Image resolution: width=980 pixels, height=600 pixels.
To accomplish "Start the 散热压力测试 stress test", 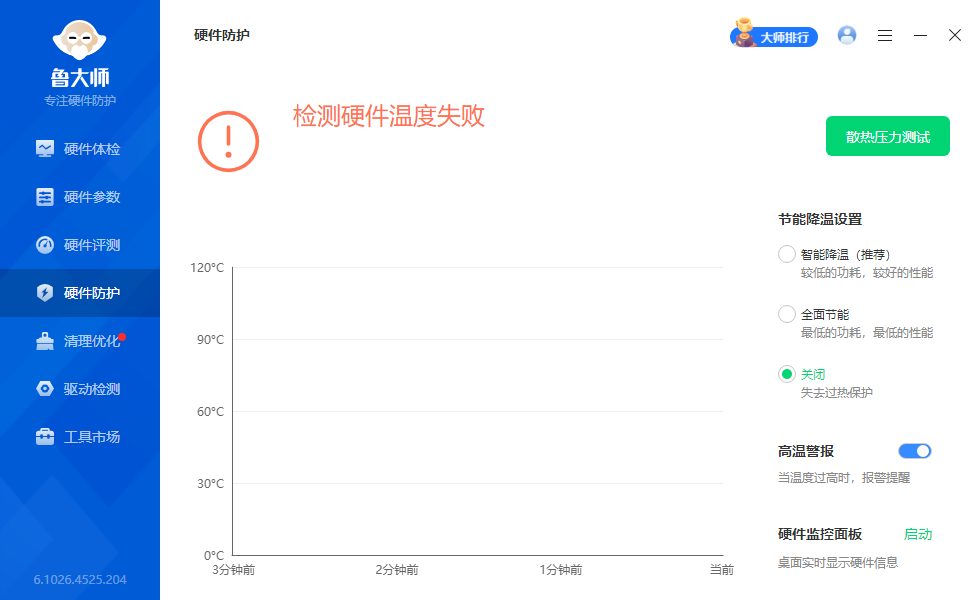I will [887, 136].
